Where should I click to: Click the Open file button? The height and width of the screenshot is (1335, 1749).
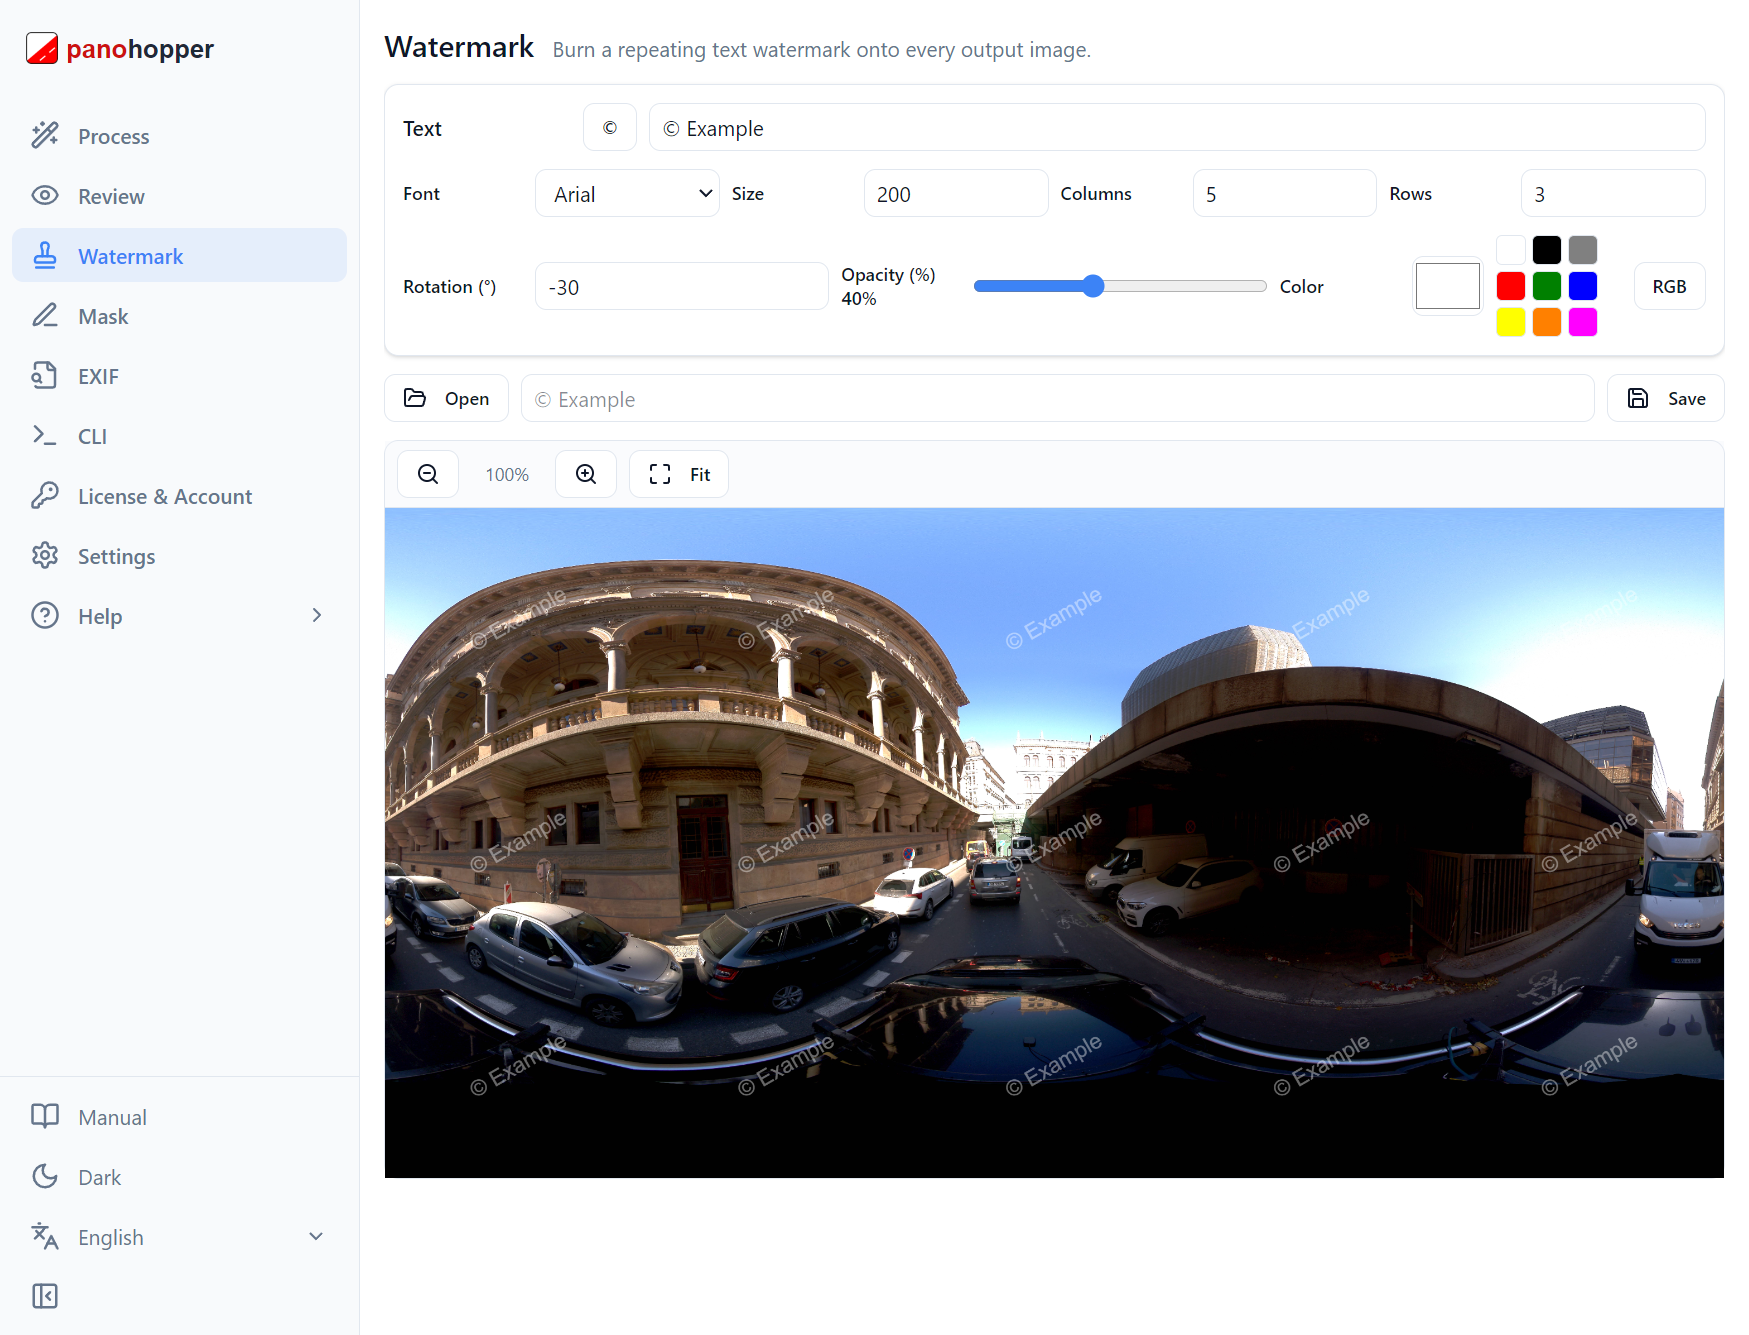(446, 398)
